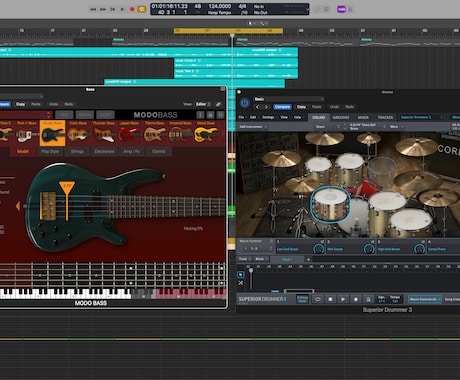
Task: Open Block dropdown in song track area
Action: click(x=262, y=259)
